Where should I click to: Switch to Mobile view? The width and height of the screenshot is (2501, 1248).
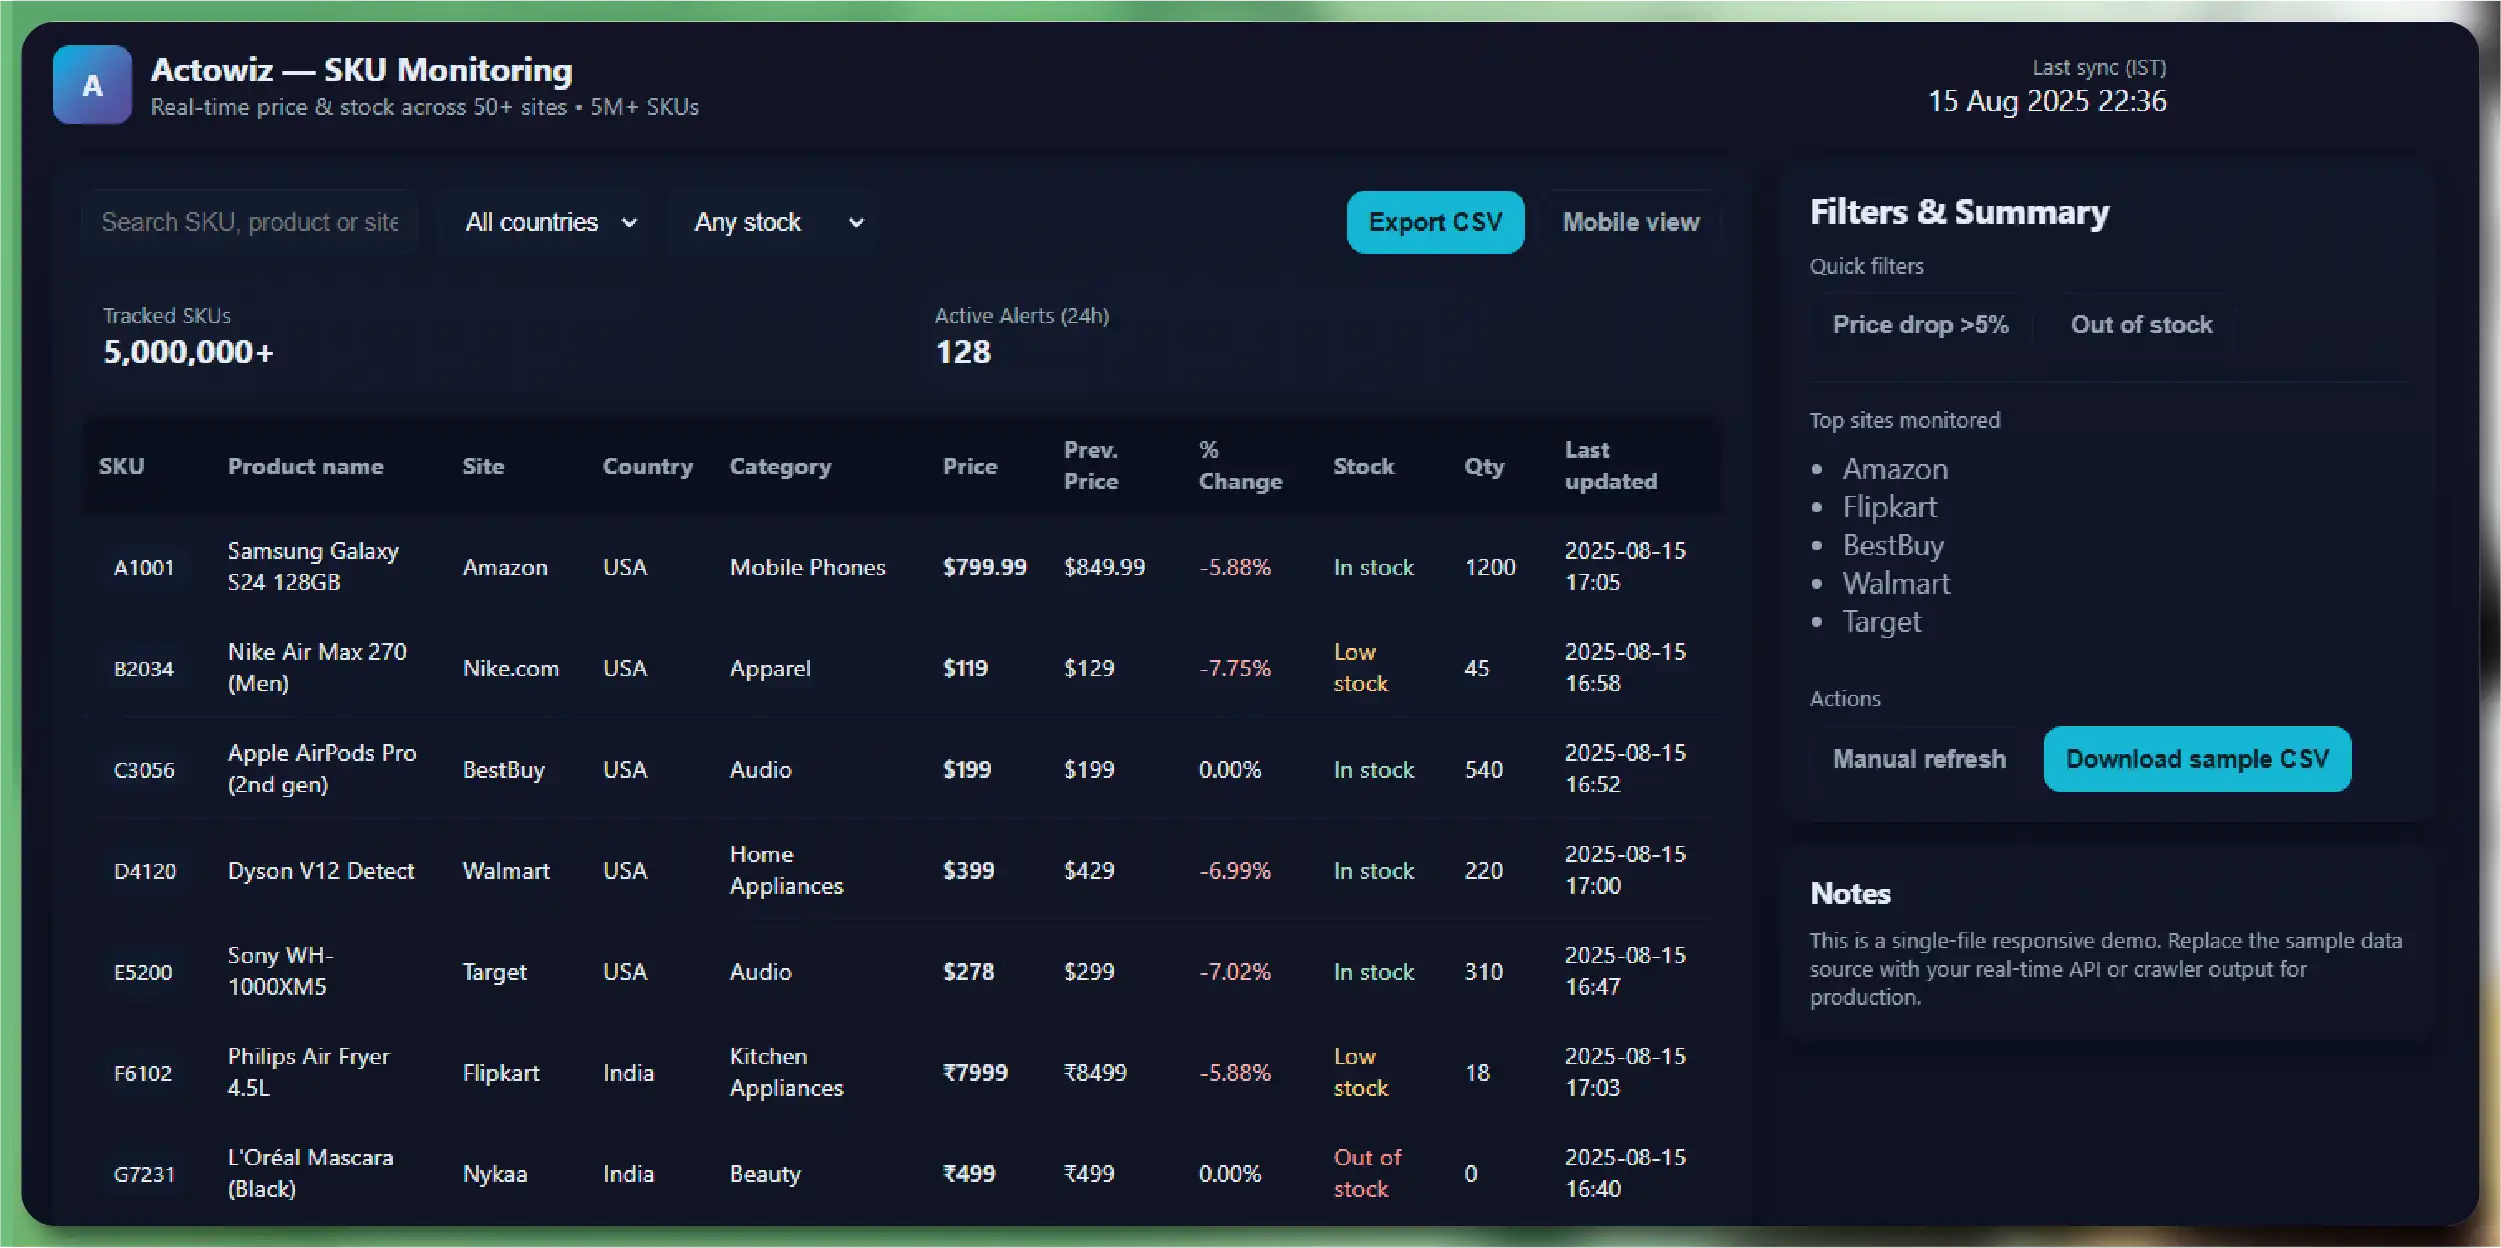(1630, 222)
